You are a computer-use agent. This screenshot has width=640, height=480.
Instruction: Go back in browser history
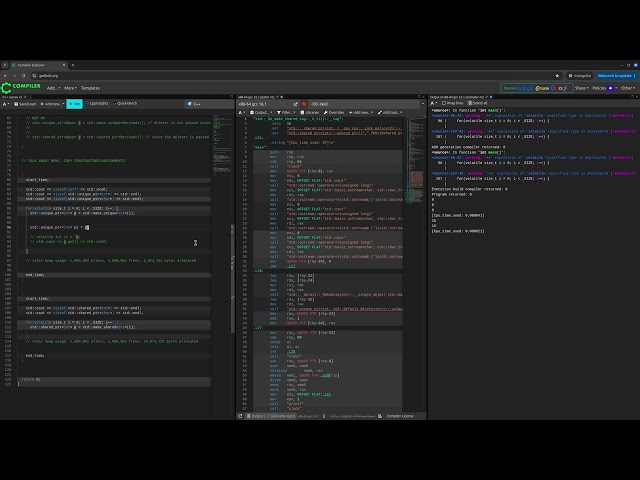5,76
